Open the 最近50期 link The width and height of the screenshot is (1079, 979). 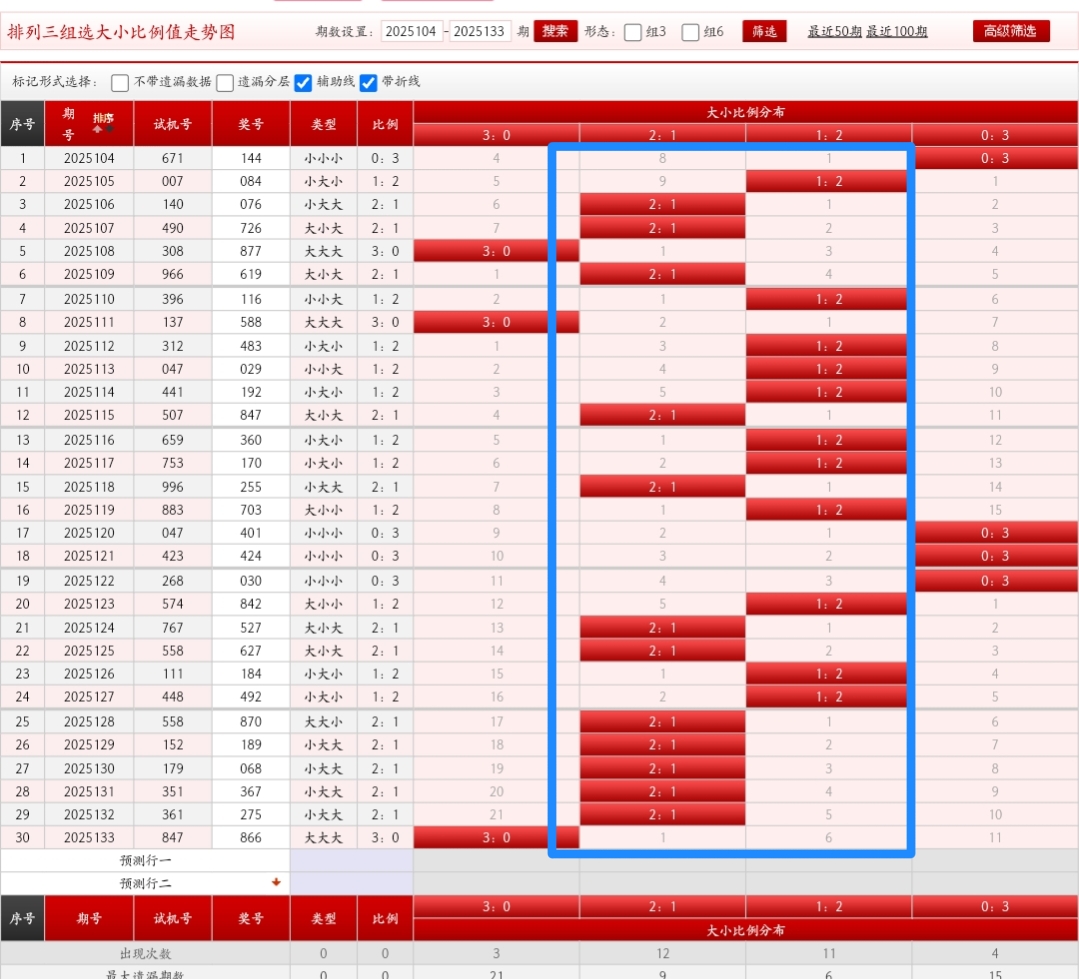click(834, 32)
